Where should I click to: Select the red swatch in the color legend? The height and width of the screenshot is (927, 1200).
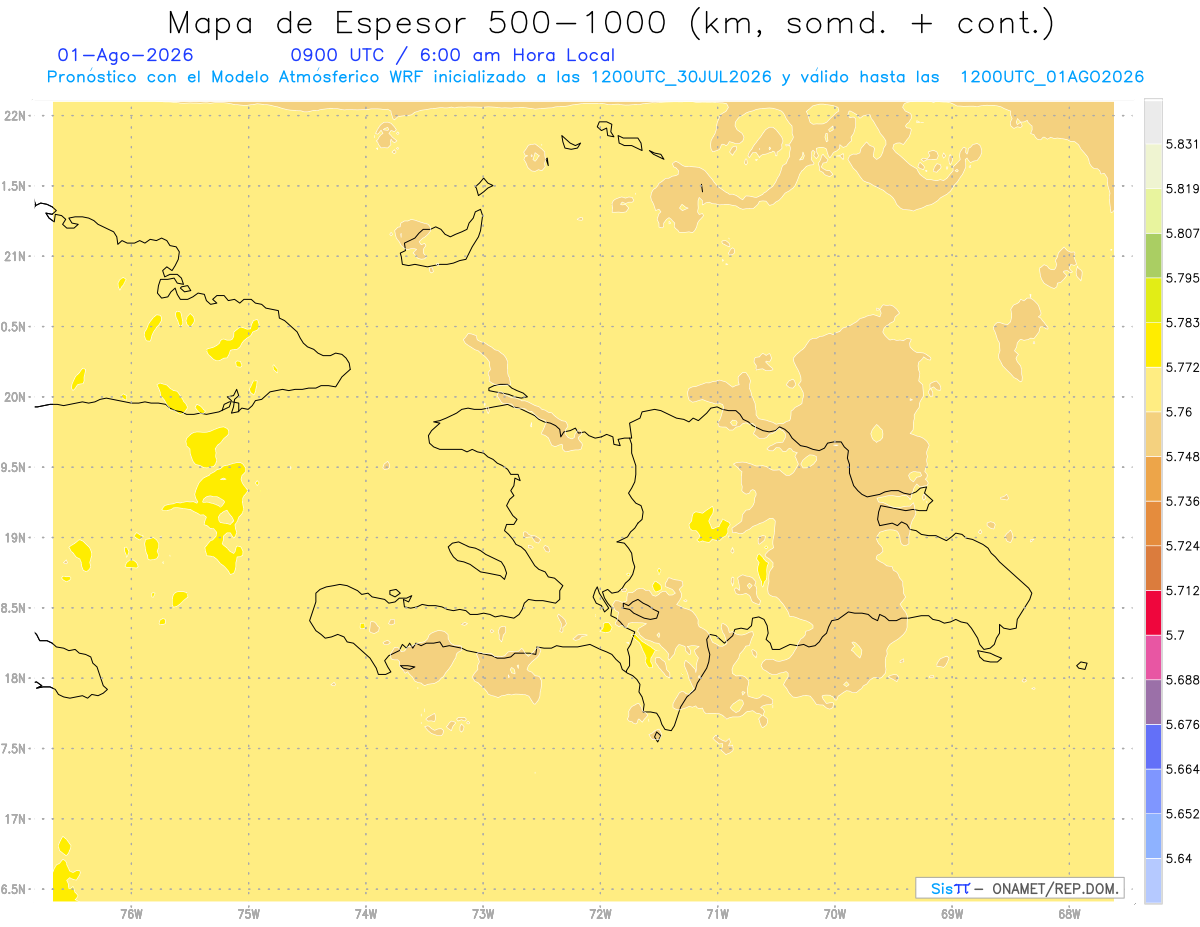(1153, 612)
